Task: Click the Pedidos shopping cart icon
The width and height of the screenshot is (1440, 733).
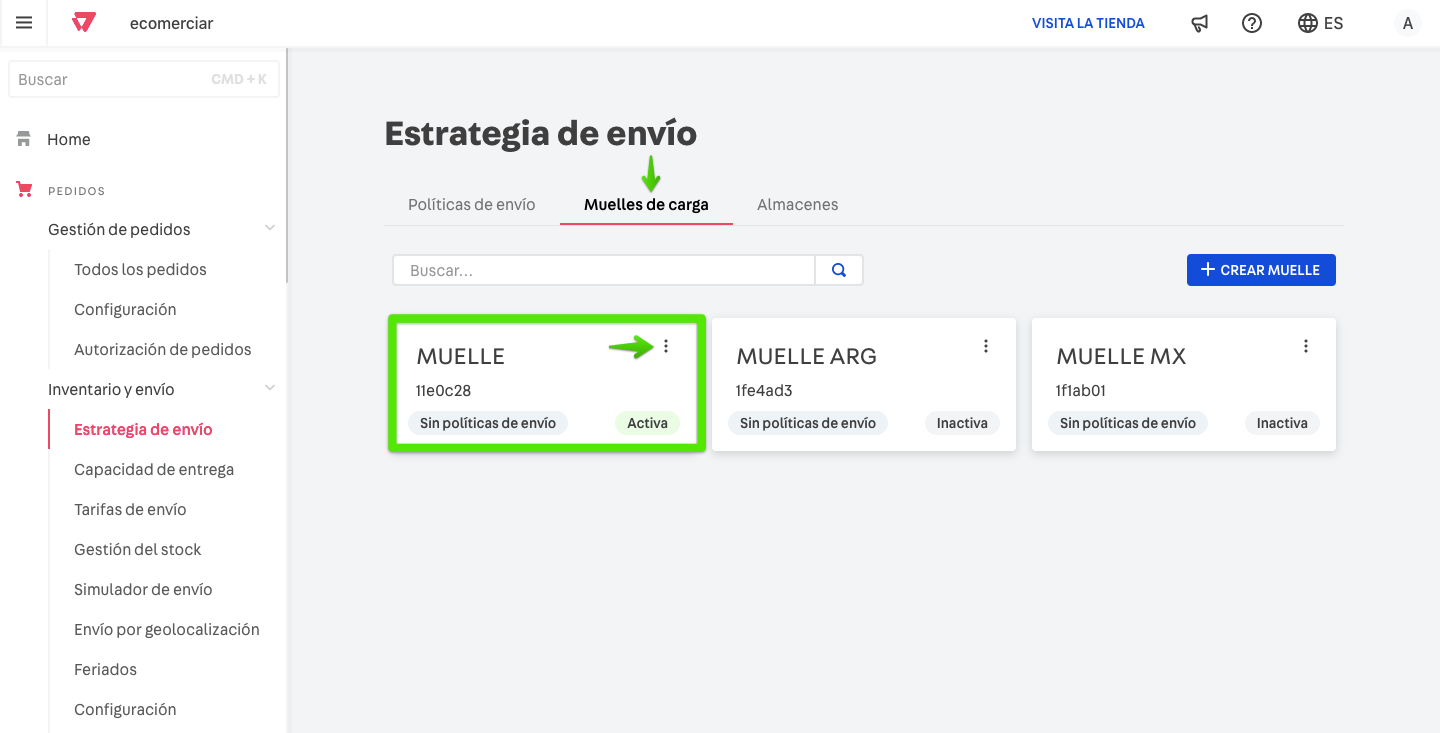Action: coord(24,190)
